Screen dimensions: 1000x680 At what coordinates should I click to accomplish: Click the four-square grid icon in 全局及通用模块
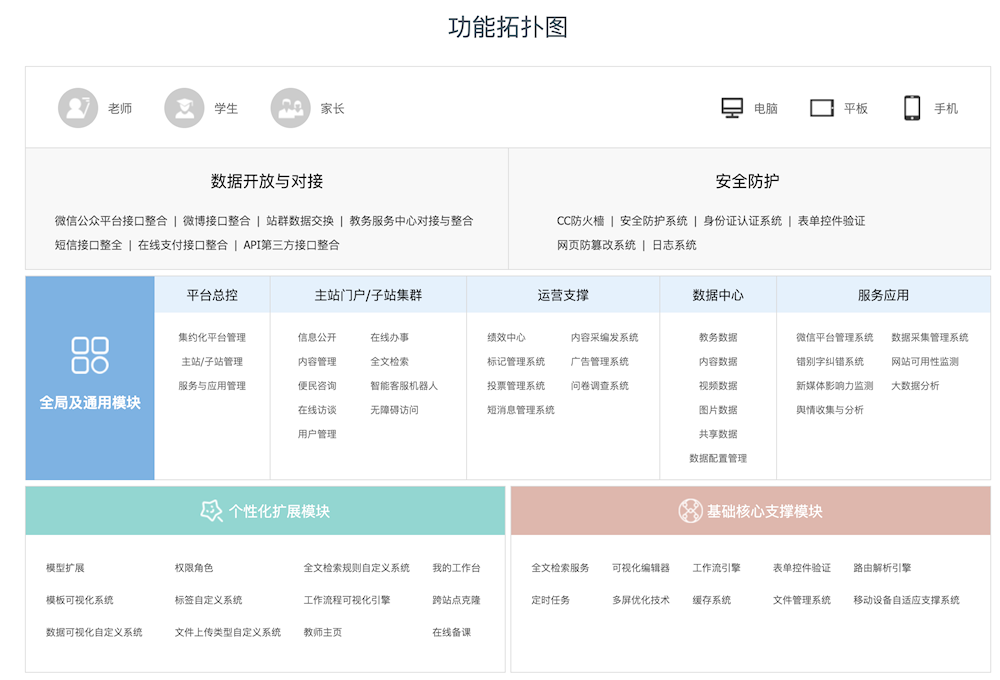tap(90, 355)
